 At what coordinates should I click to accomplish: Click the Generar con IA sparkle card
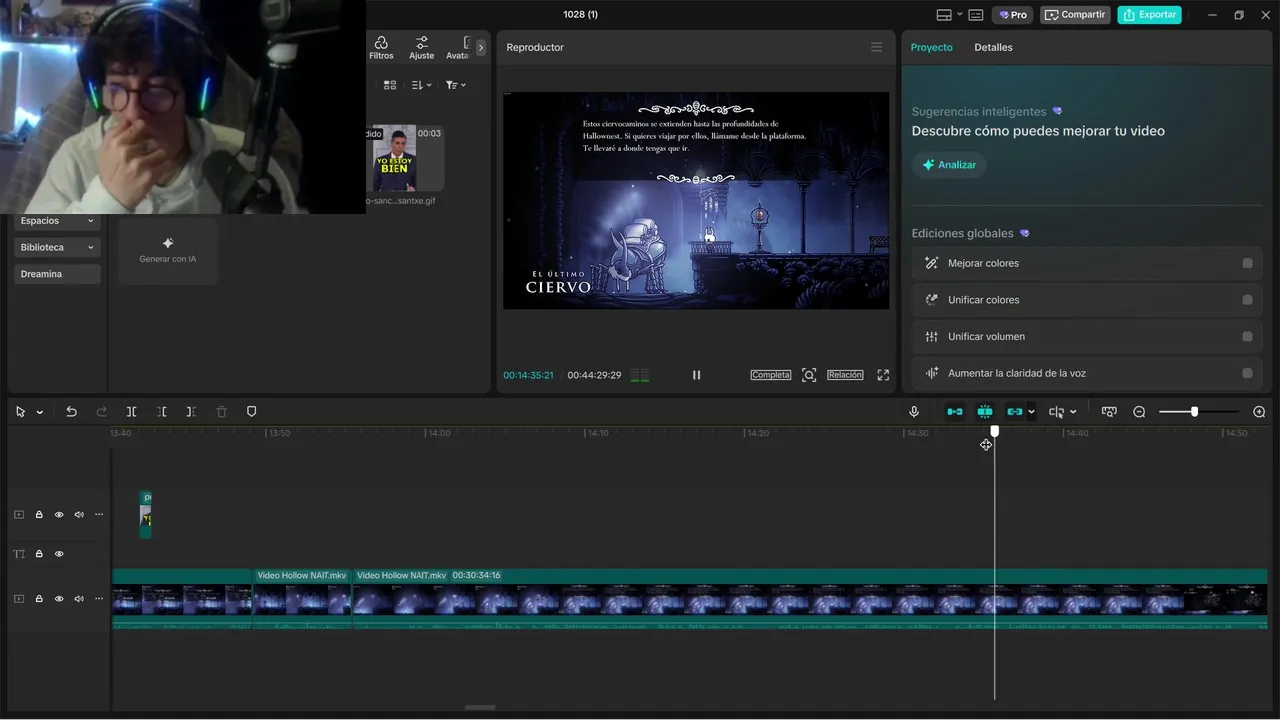[168, 250]
